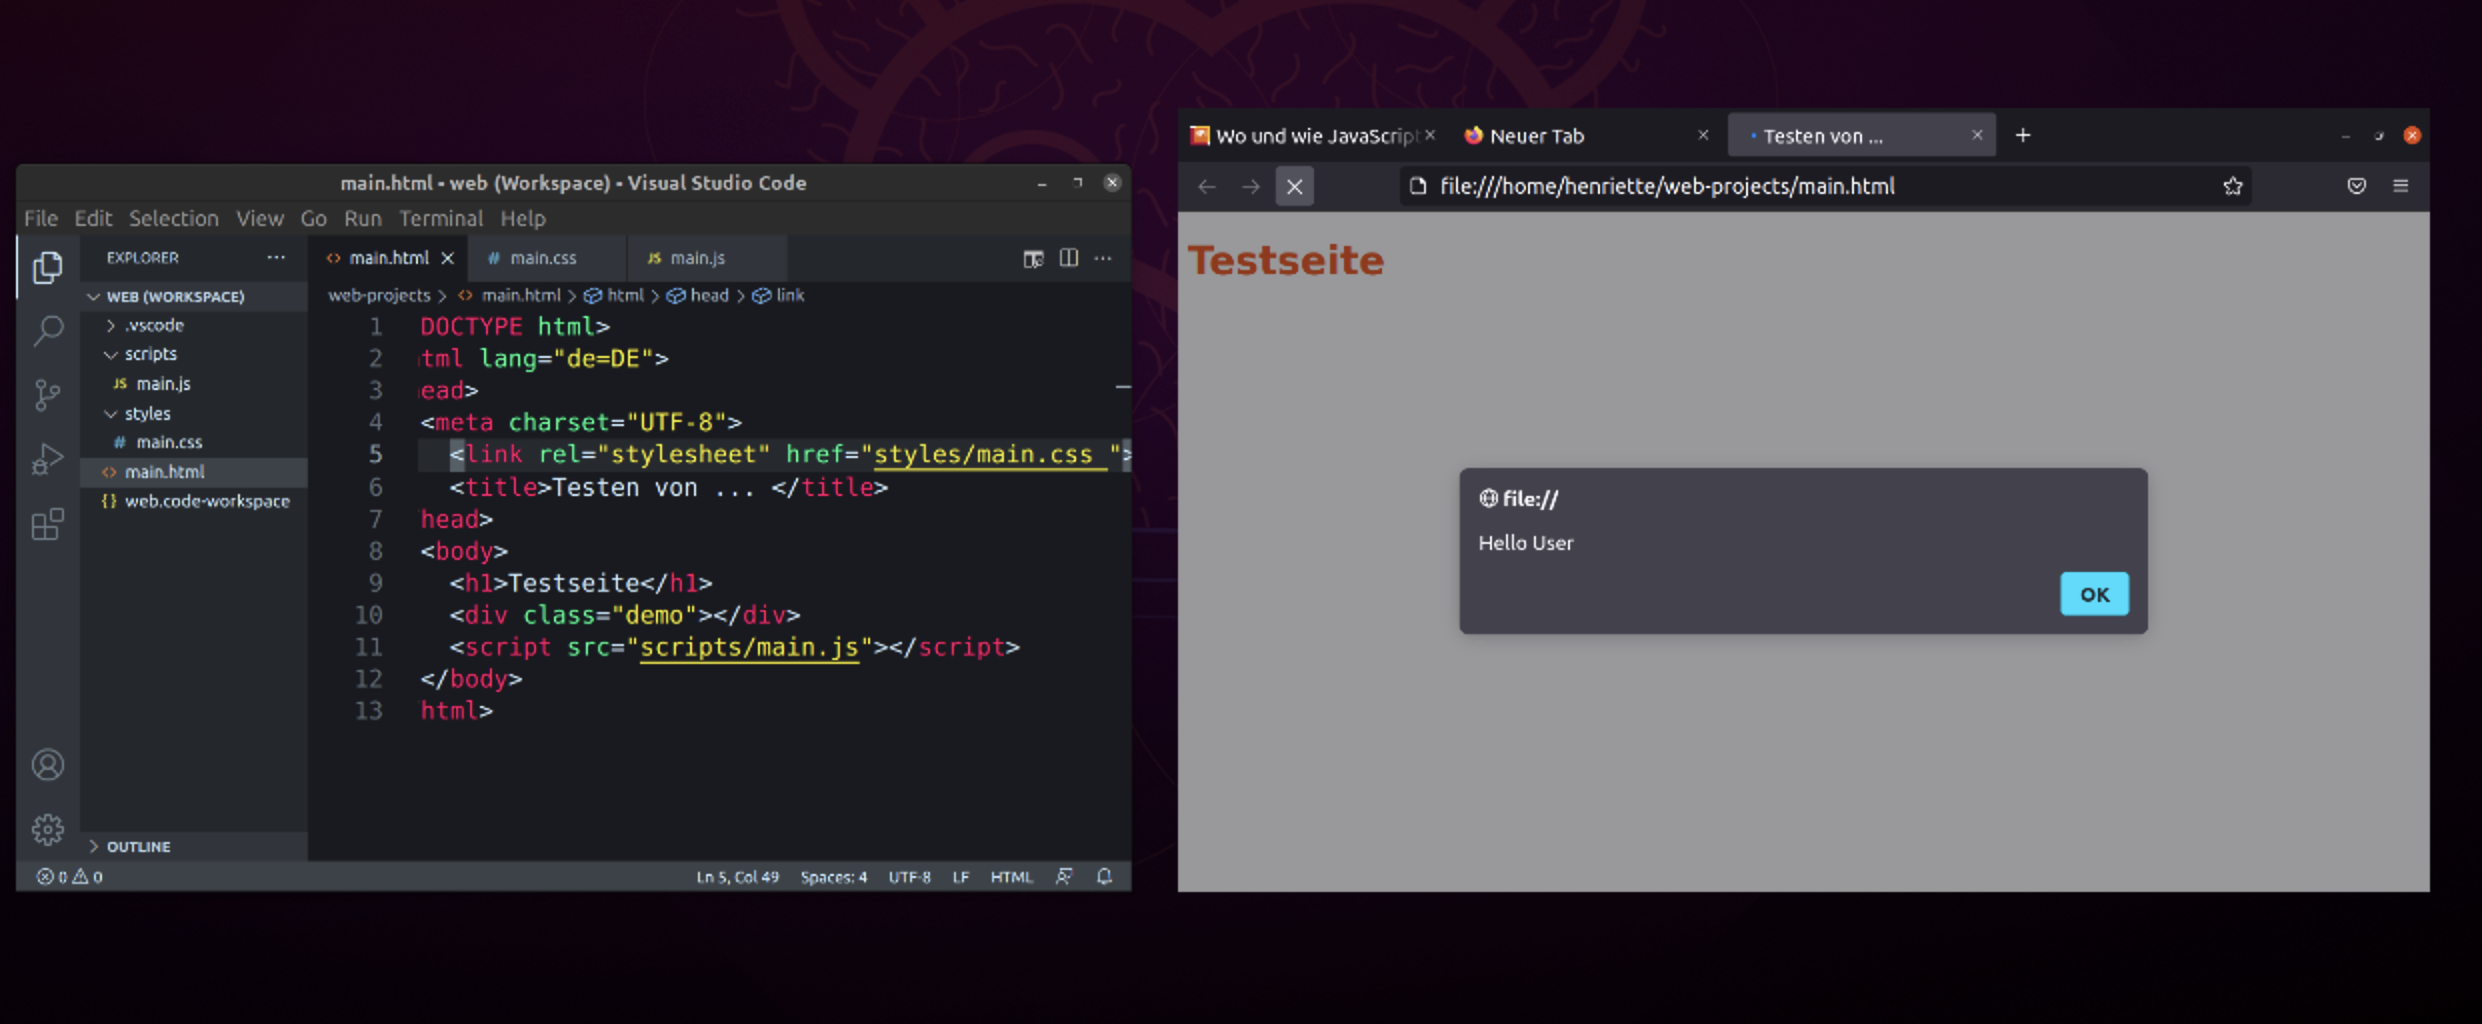
Task: Open a new Firefox tab
Action: pyautogui.click(x=2022, y=135)
